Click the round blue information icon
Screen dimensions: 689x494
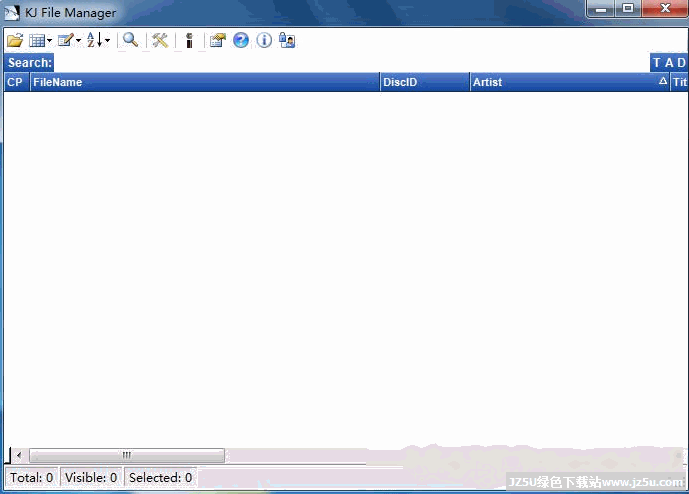264,40
